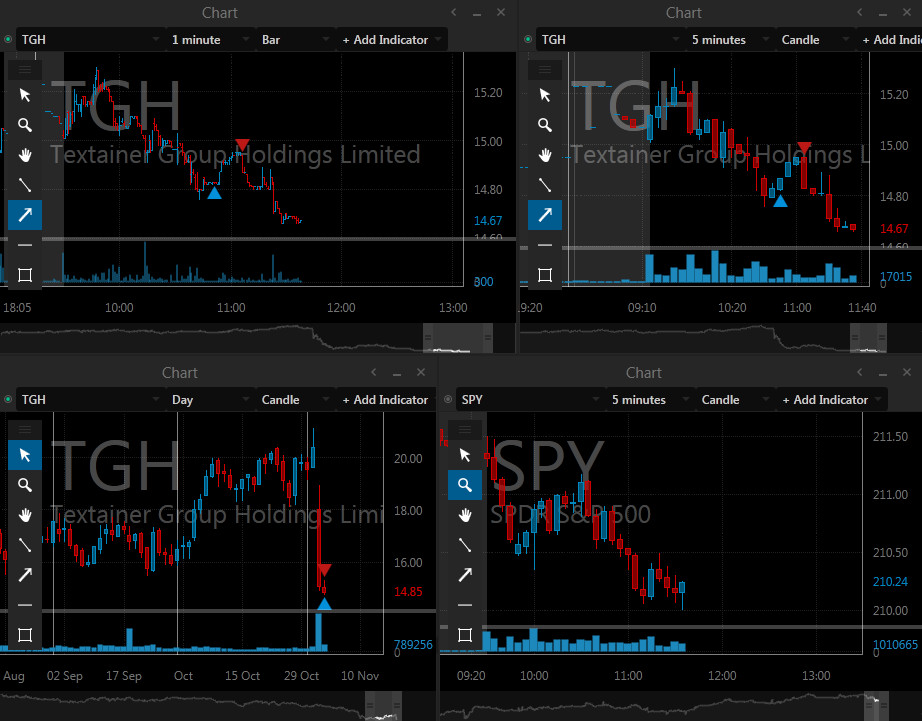Click the toolbar drag handle in TGH 1 minute chart
Image resolution: width=922 pixels, height=721 pixels.
pyautogui.click(x=25, y=69)
